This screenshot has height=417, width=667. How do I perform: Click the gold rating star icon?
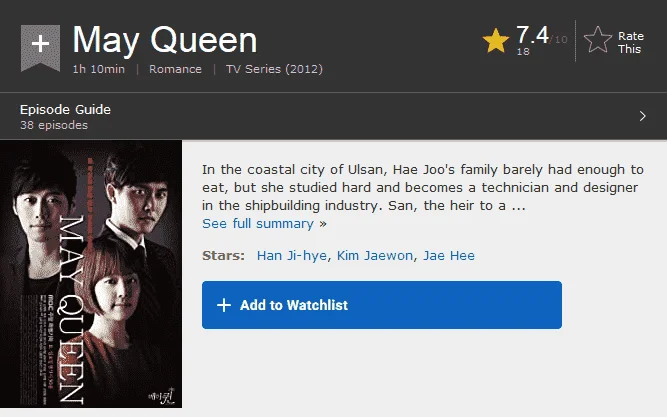[496, 40]
